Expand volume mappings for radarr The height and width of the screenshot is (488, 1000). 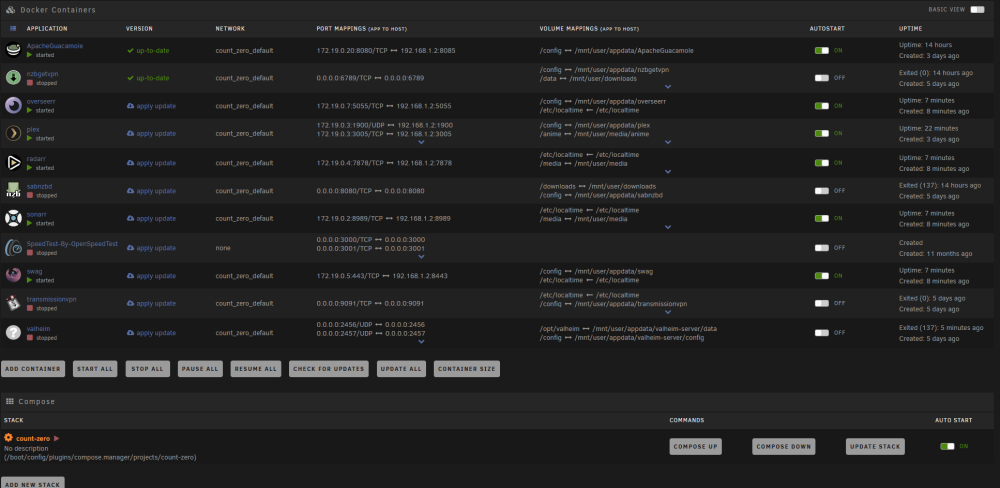point(668,172)
